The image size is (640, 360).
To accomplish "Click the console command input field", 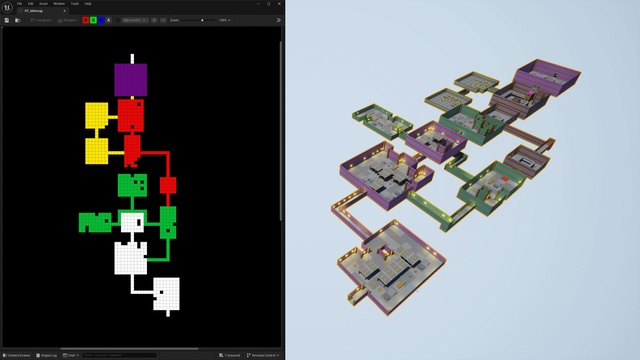I will tap(120, 356).
